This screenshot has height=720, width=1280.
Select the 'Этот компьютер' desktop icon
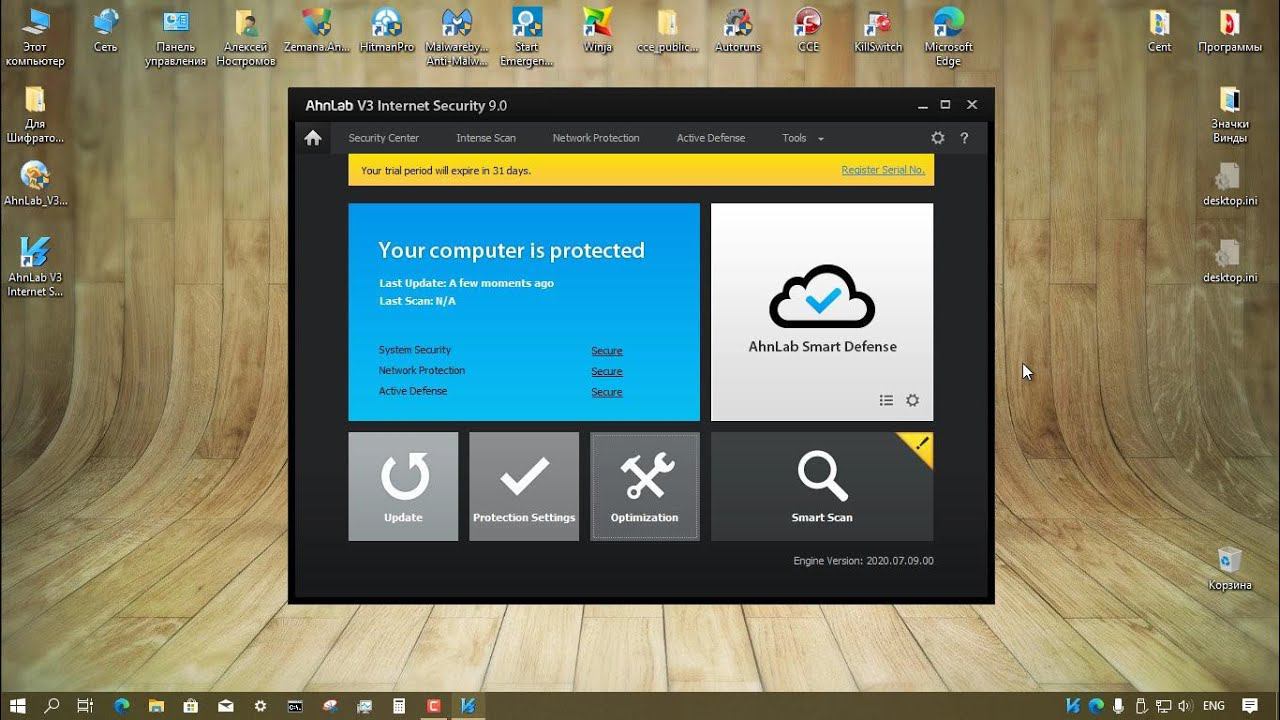pos(35,38)
